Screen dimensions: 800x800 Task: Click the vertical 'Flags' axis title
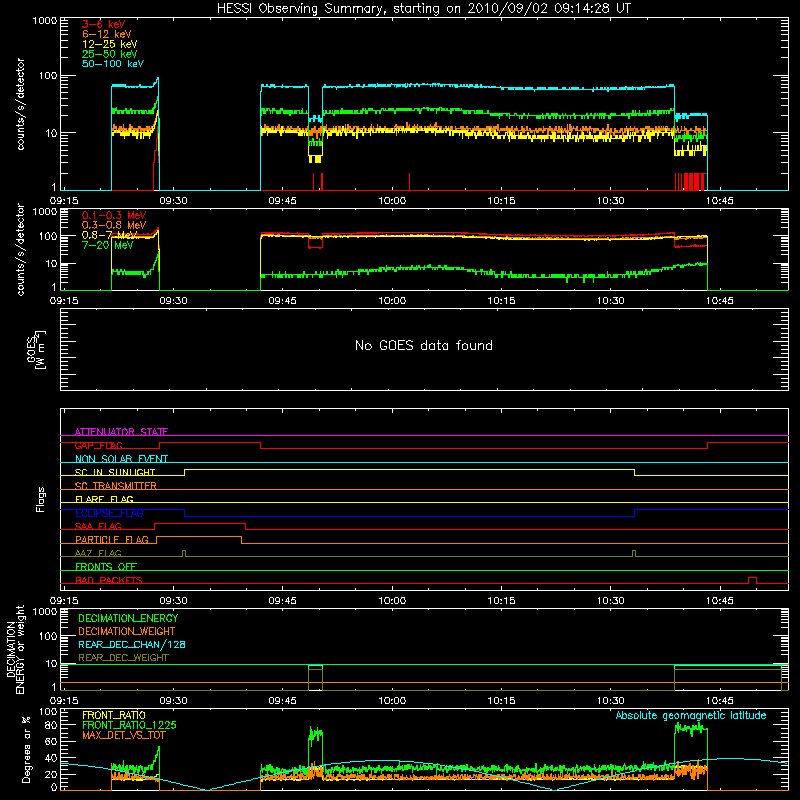40,499
